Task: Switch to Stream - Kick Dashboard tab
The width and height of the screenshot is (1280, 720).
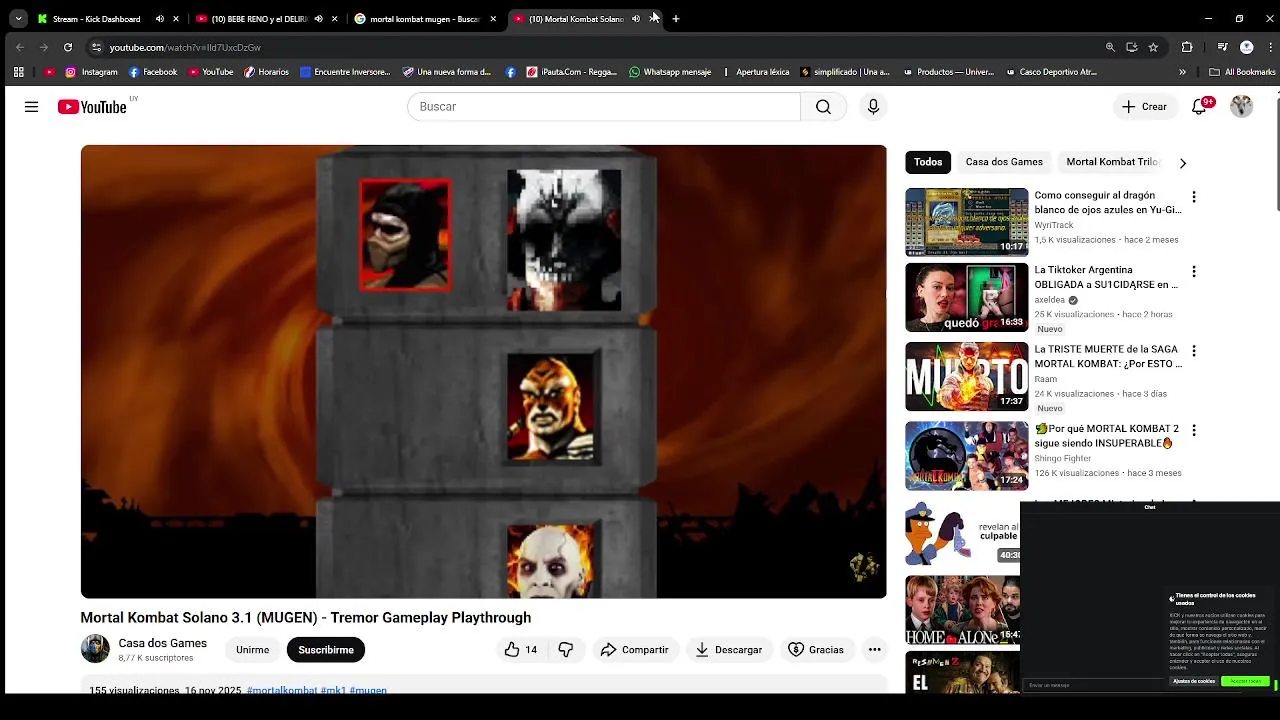Action: (x=96, y=19)
